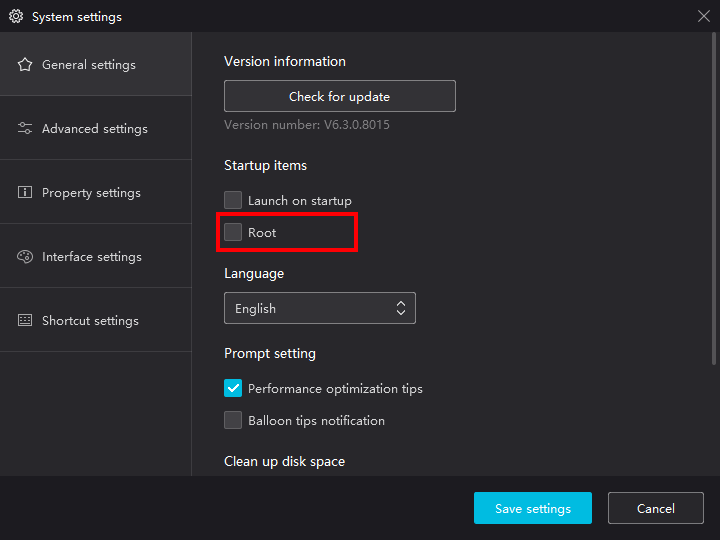Enable Balloon tips notification checkbox
This screenshot has width=720, height=540.
pyautogui.click(x=233, y=420)
